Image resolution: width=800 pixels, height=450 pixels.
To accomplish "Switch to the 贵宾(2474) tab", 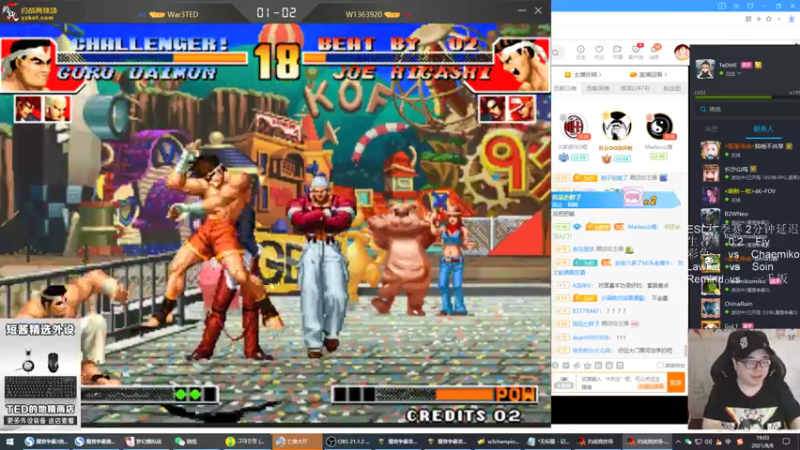I will [635, 88].
